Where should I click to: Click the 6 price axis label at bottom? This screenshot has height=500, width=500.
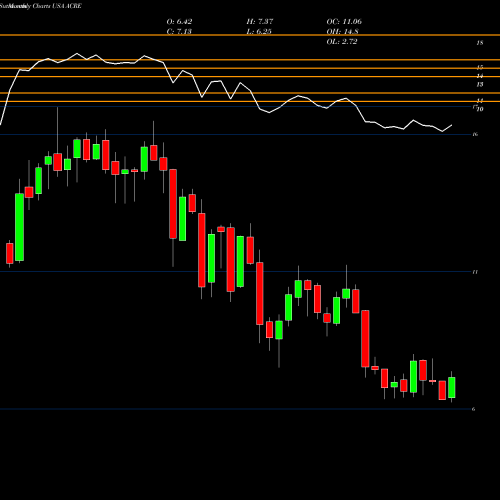473,409
